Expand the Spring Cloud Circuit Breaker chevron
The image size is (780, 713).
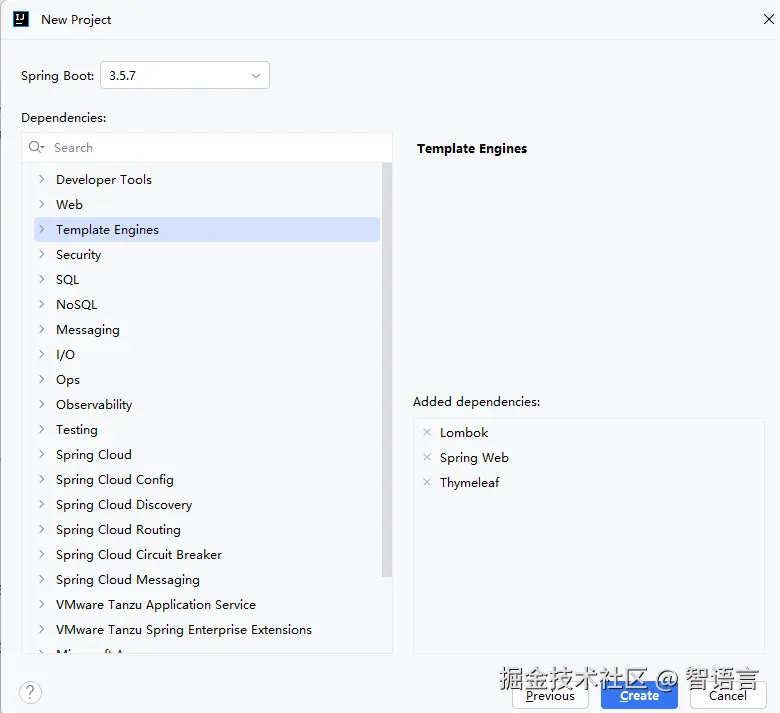[42, 554]
